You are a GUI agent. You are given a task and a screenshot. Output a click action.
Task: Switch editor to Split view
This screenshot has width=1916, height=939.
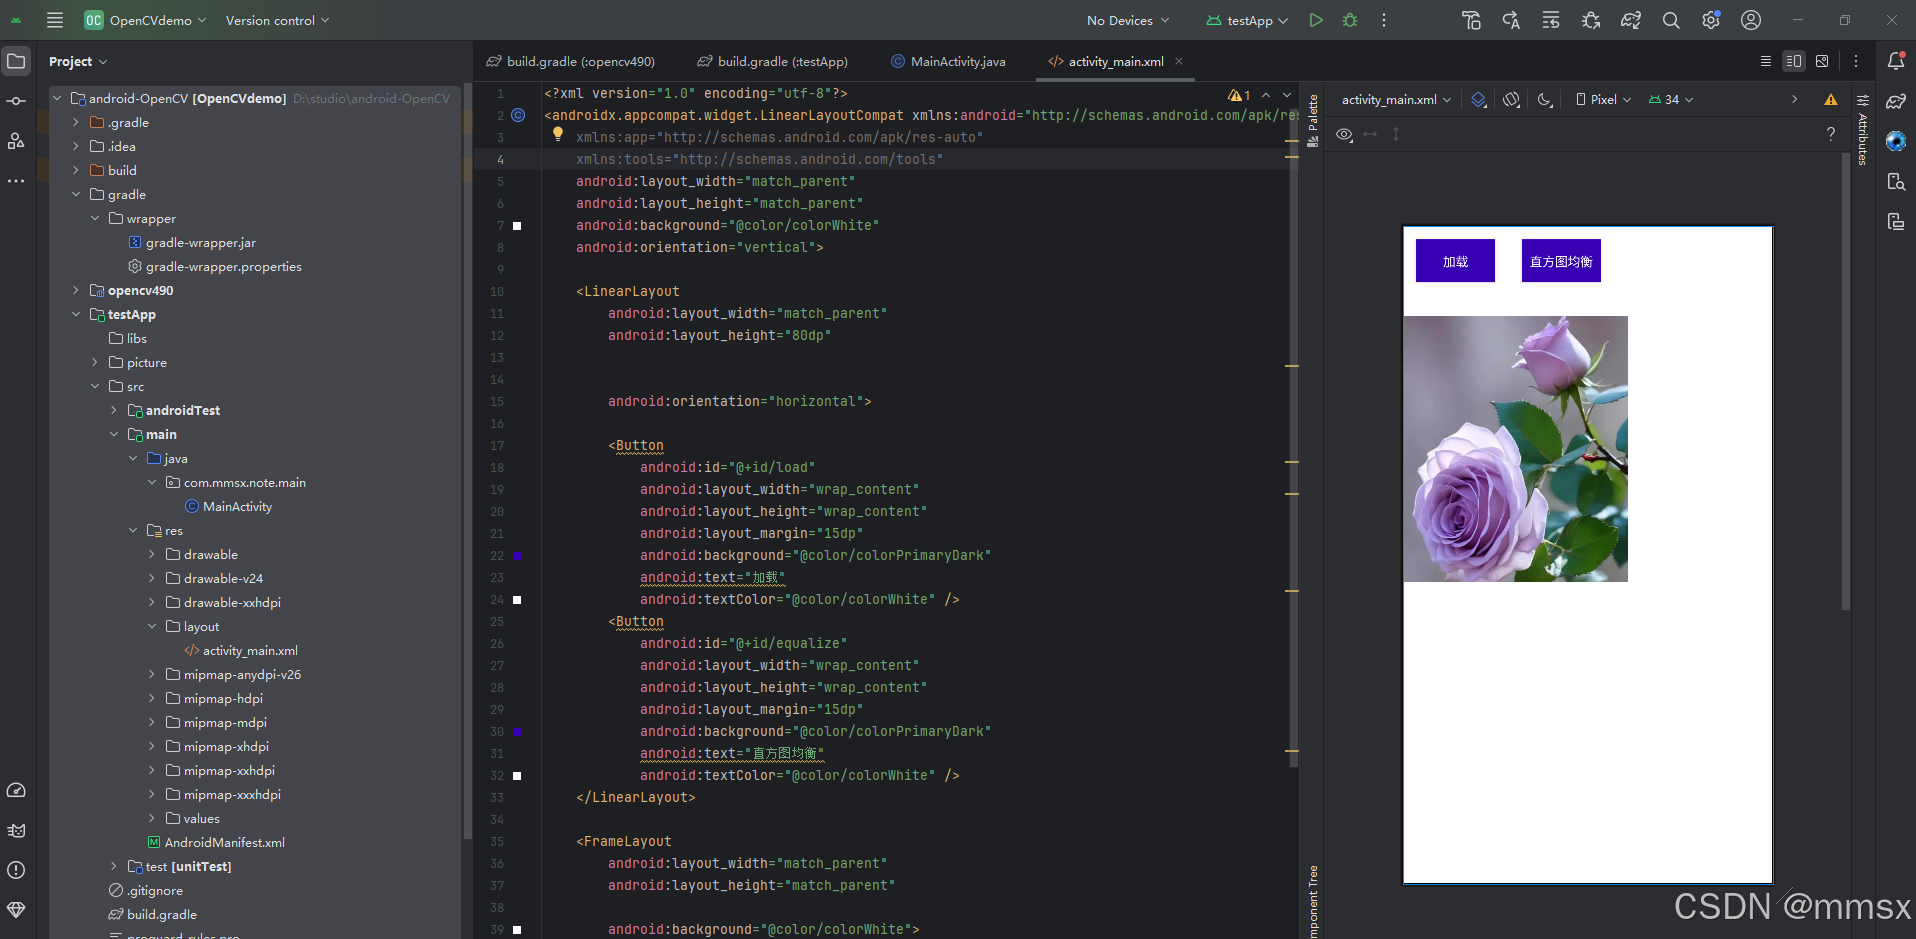coord(1794,61)
